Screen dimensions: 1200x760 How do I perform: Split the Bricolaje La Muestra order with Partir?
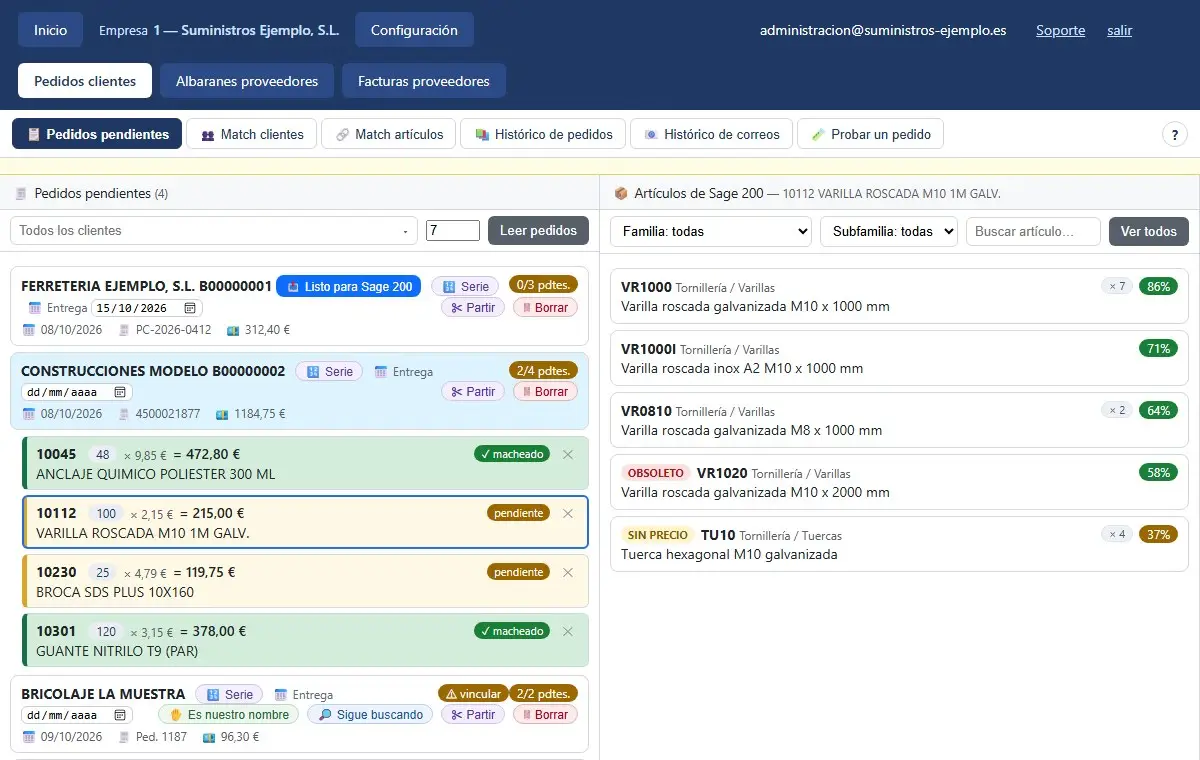click(x=473, y=714)
